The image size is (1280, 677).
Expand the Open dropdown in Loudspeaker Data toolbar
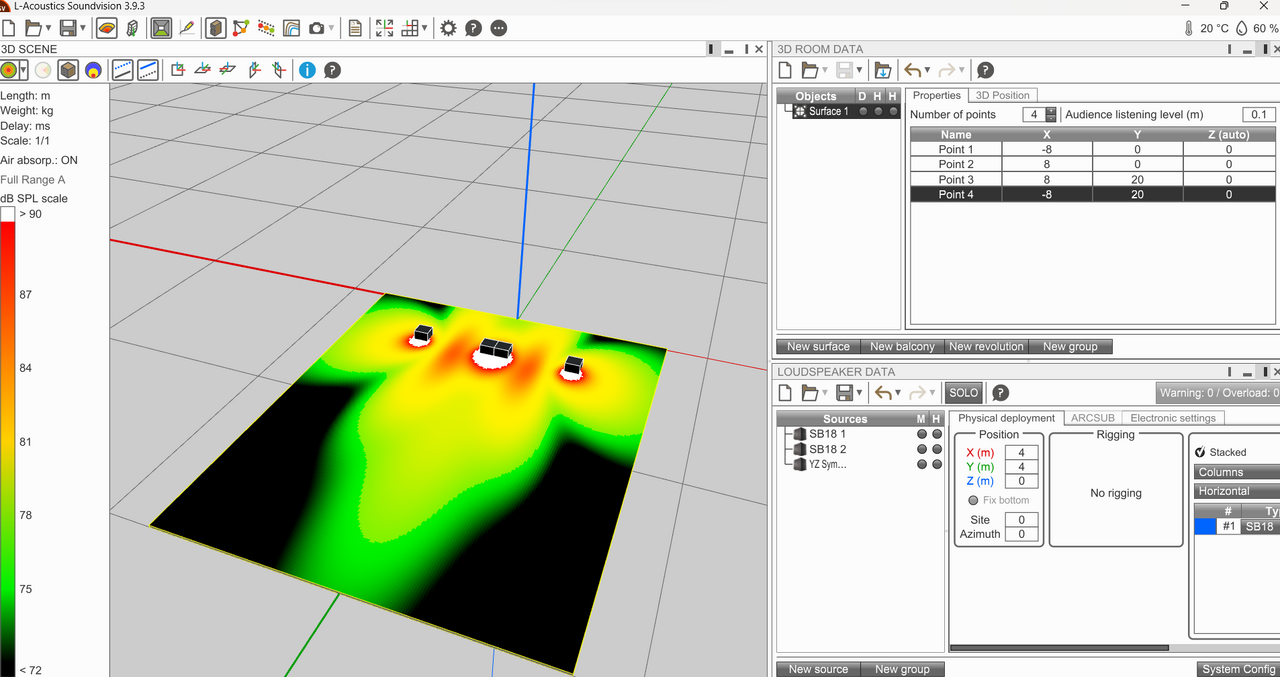click(x=824, y=394)
